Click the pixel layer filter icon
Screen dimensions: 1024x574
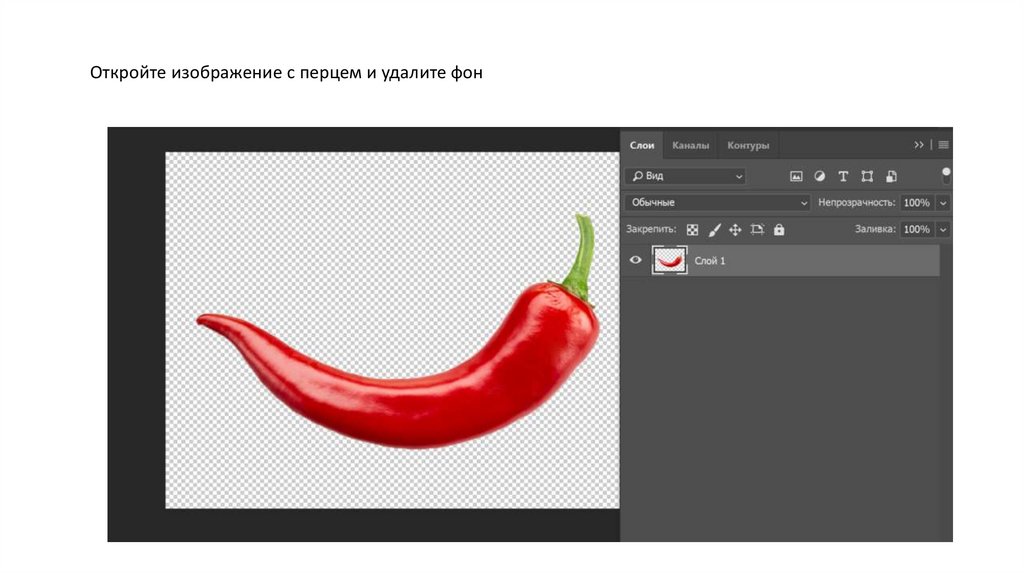[796, 176]
